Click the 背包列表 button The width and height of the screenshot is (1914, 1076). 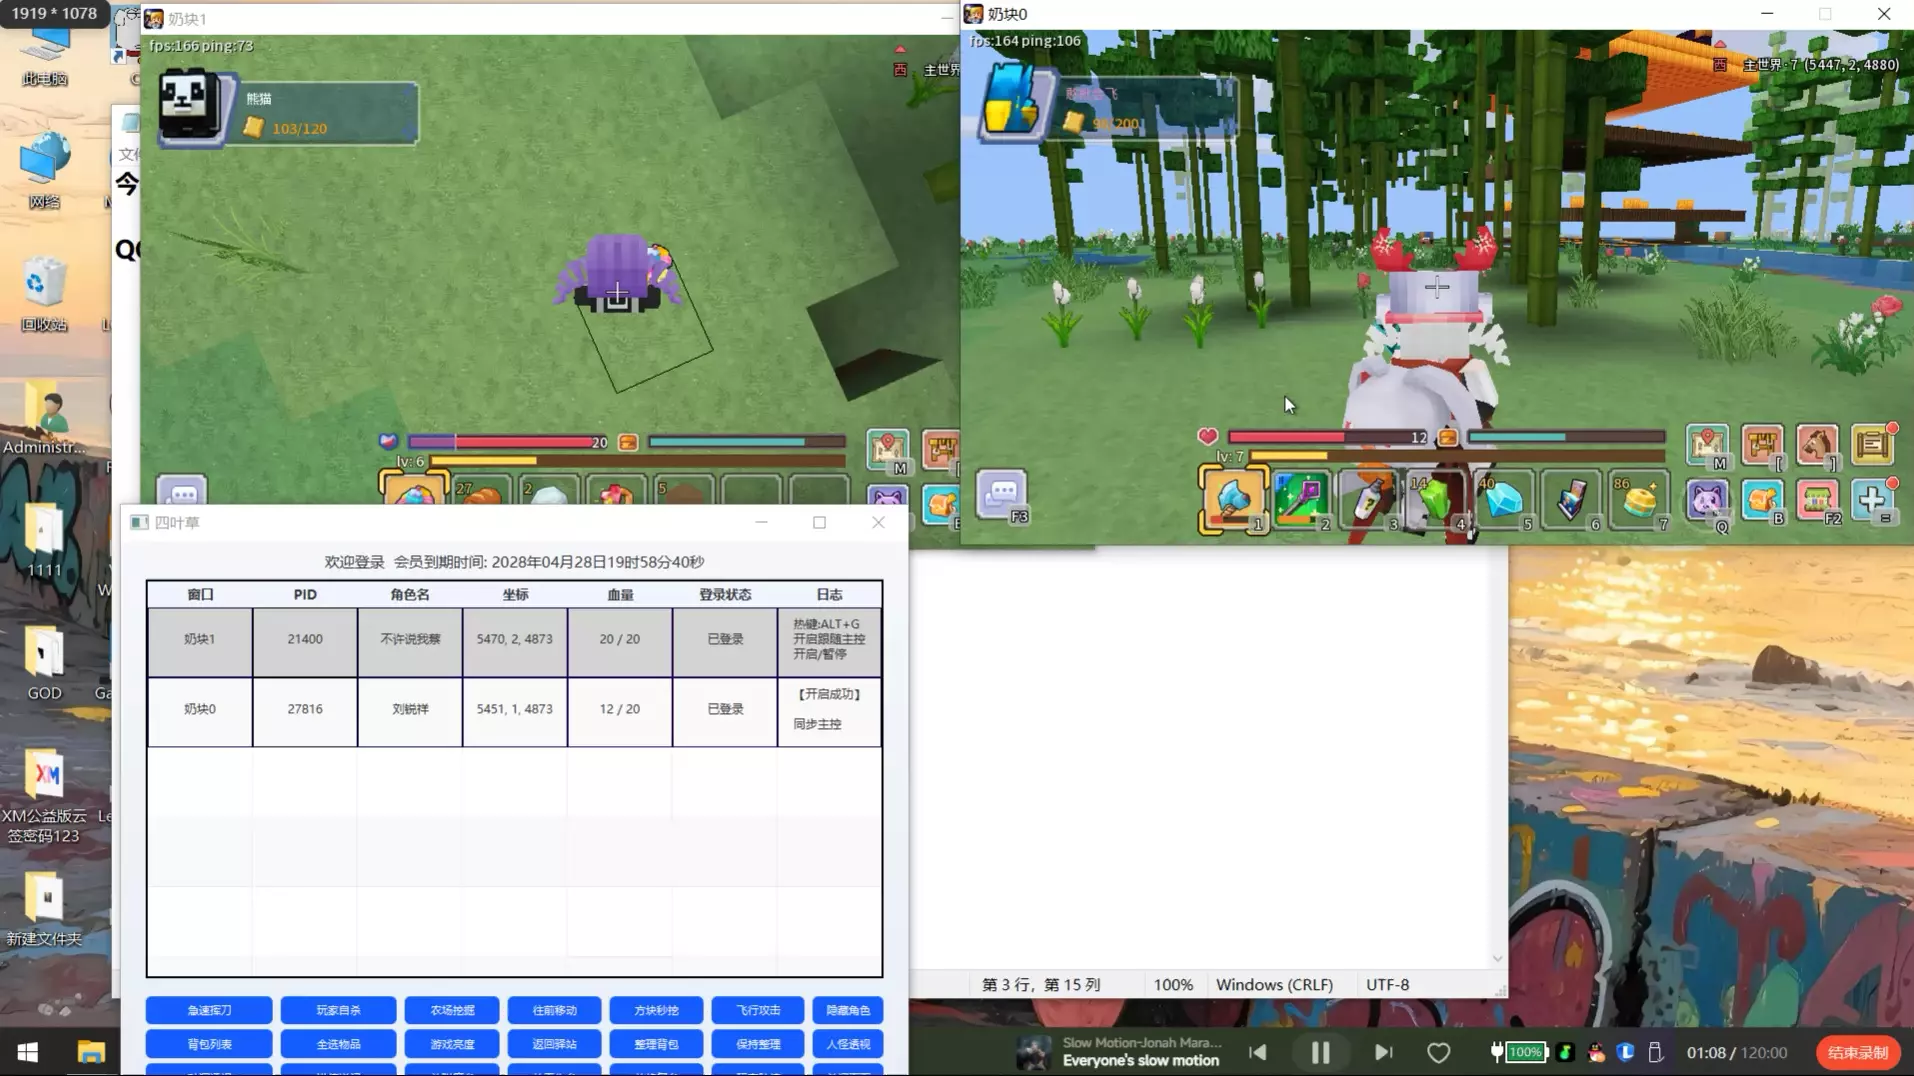tap(209, 1045)
